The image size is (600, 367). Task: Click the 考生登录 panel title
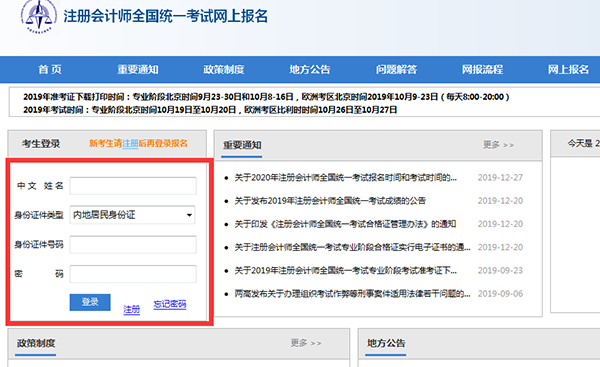(x=41, y=144)
